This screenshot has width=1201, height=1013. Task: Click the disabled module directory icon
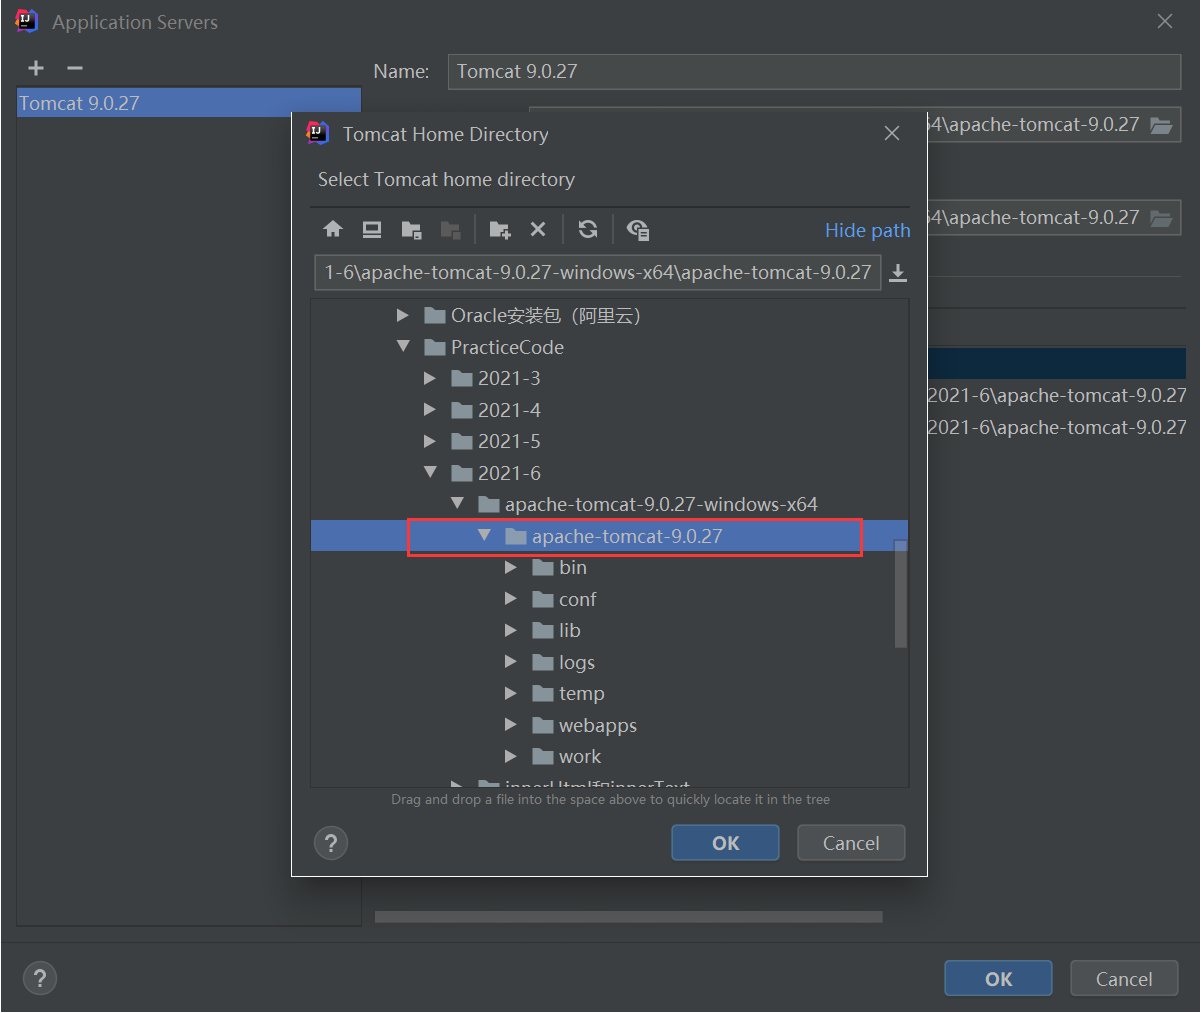pos(450,229)
